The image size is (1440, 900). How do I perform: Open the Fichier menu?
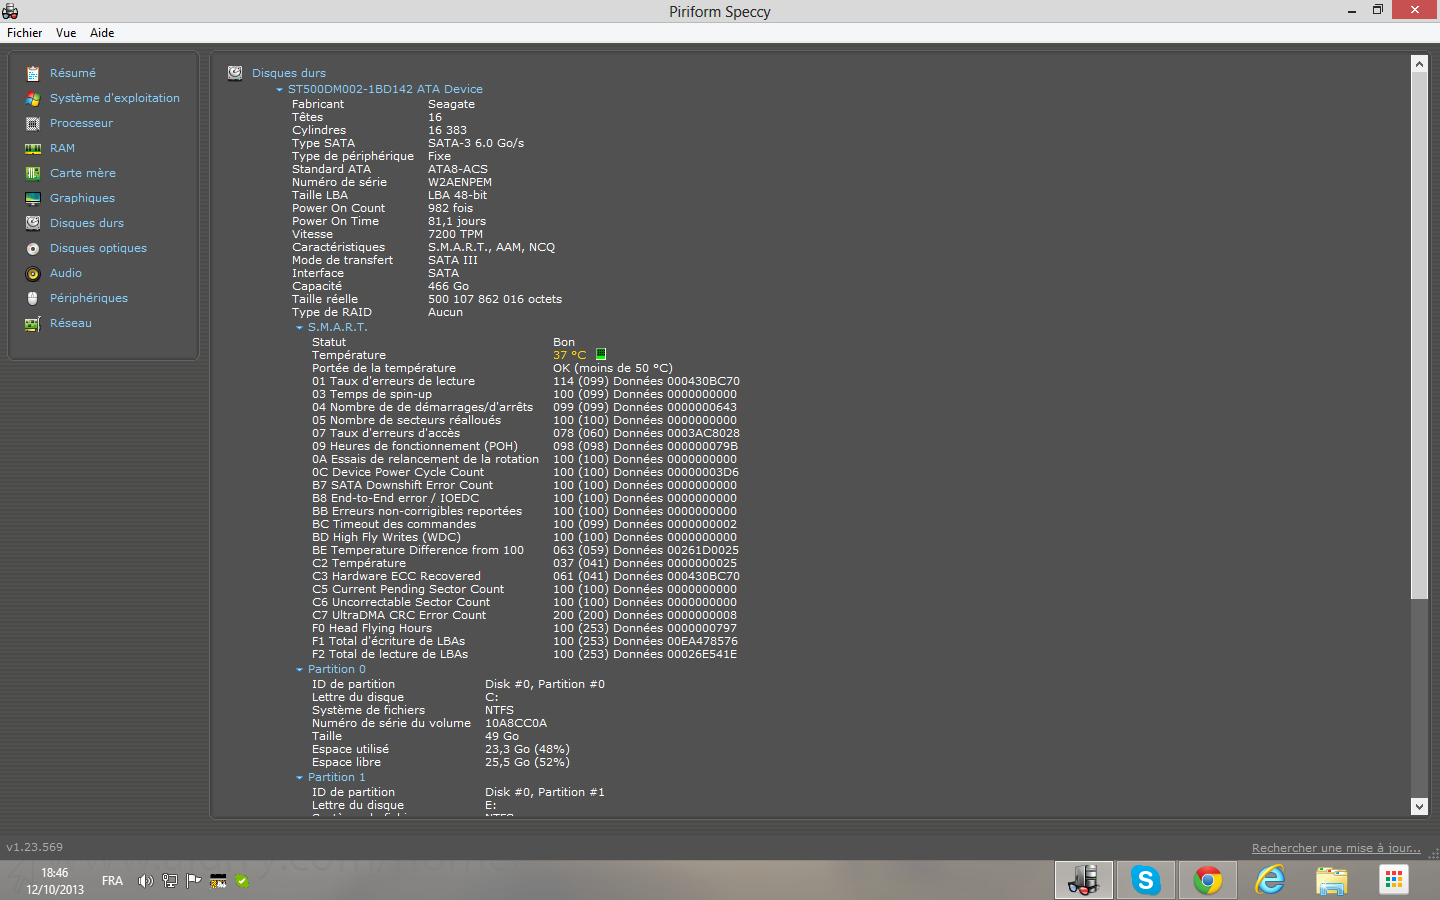pos(25,33)
